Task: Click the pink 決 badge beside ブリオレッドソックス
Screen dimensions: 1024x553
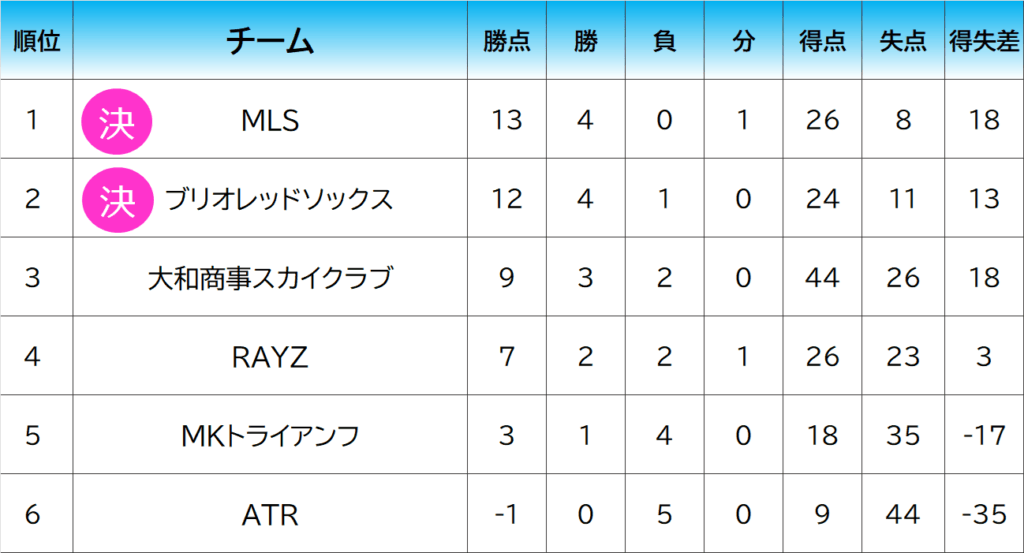Action: (x=117, y=200)
